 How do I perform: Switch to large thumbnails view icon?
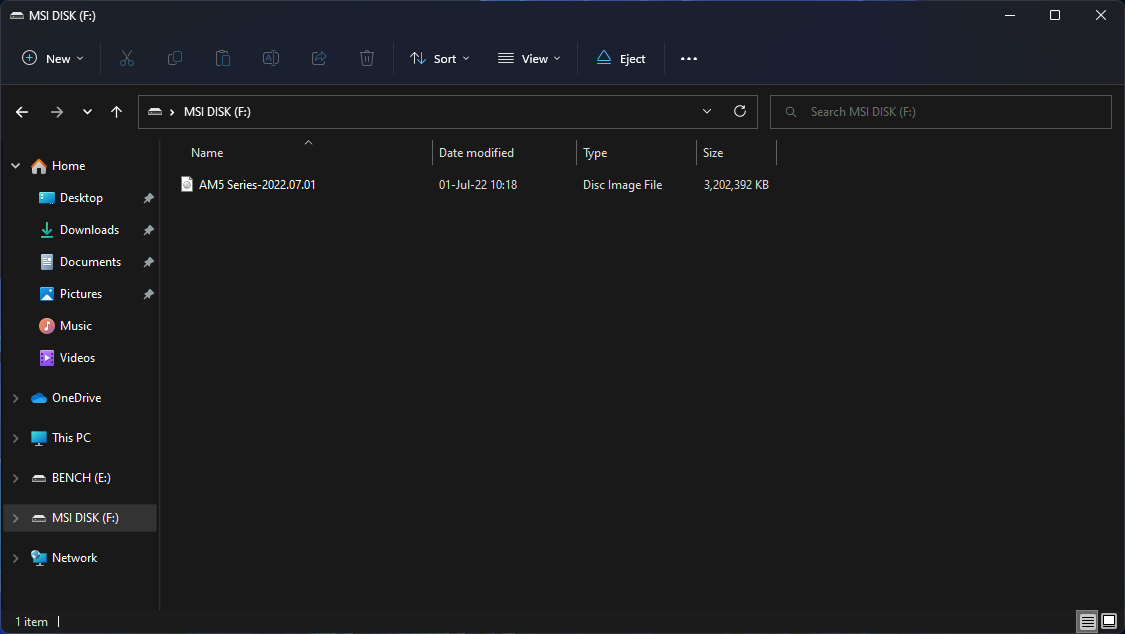tap(1109, 621)
